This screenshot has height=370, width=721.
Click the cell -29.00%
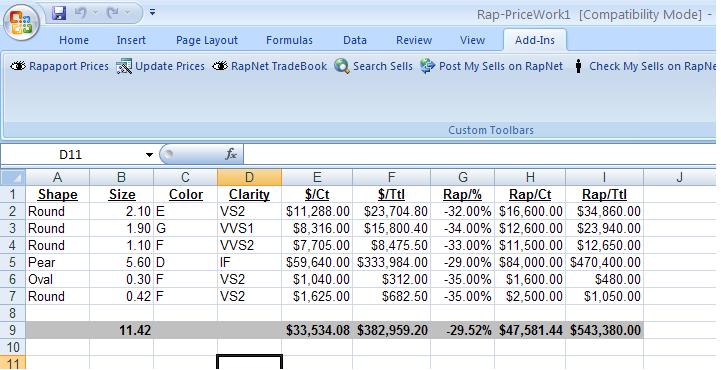(463, 262)
